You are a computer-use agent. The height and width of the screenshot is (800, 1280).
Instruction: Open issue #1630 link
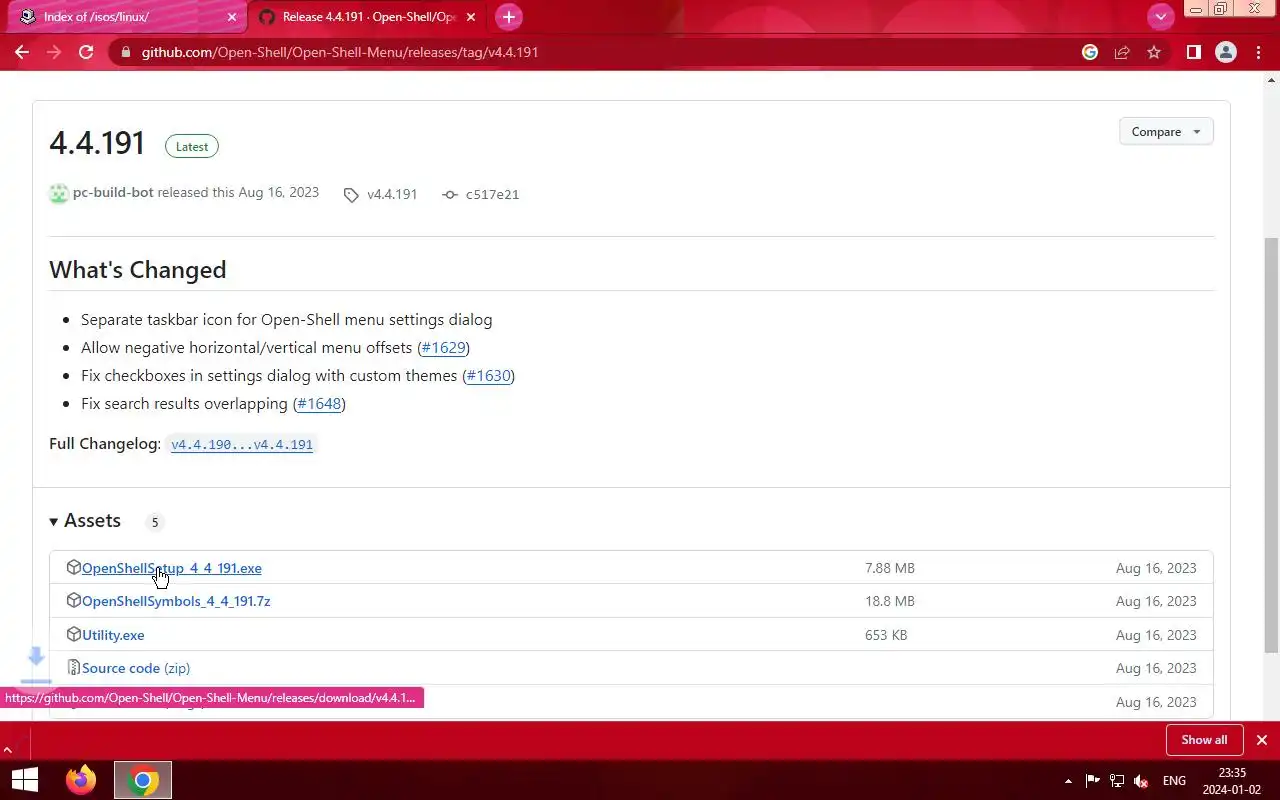[488, 376]
